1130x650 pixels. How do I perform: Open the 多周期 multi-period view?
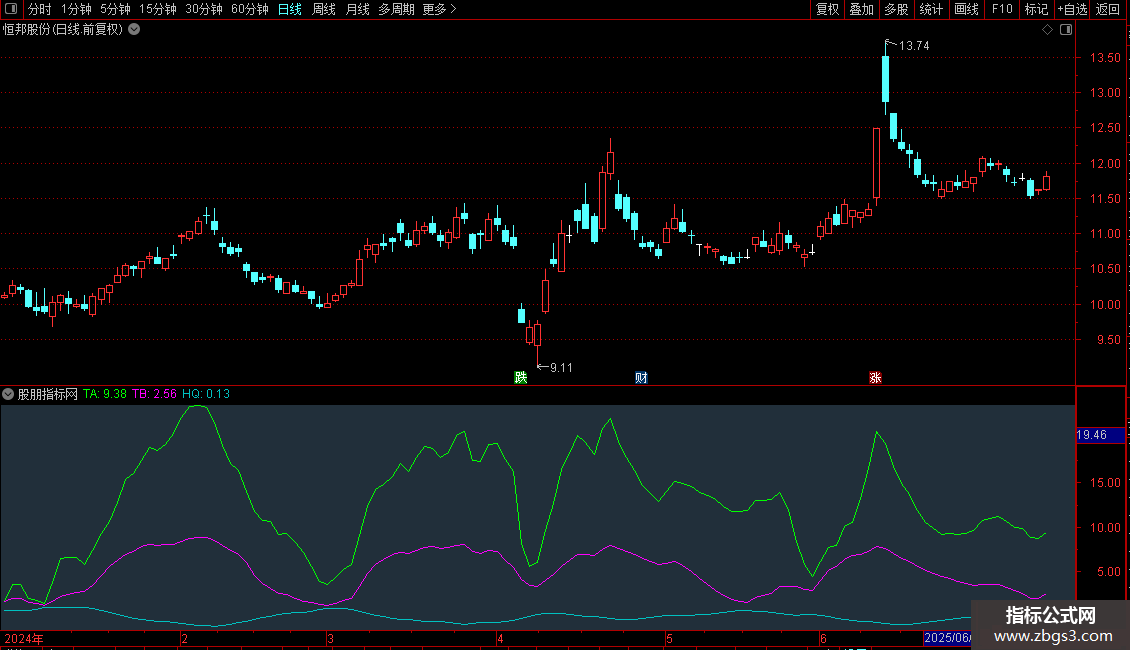[396, 9]
